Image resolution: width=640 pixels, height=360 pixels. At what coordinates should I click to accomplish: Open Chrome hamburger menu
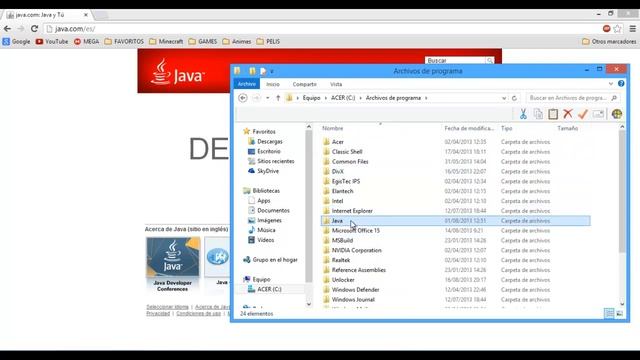tap(632, 29)
